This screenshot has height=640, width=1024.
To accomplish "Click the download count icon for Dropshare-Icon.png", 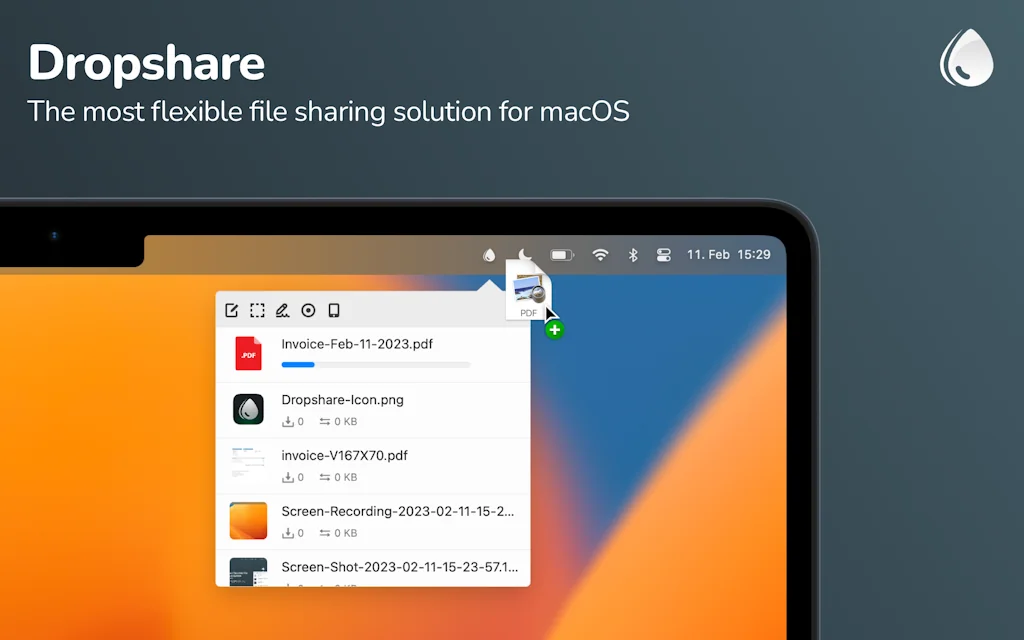I will [287, 421].
